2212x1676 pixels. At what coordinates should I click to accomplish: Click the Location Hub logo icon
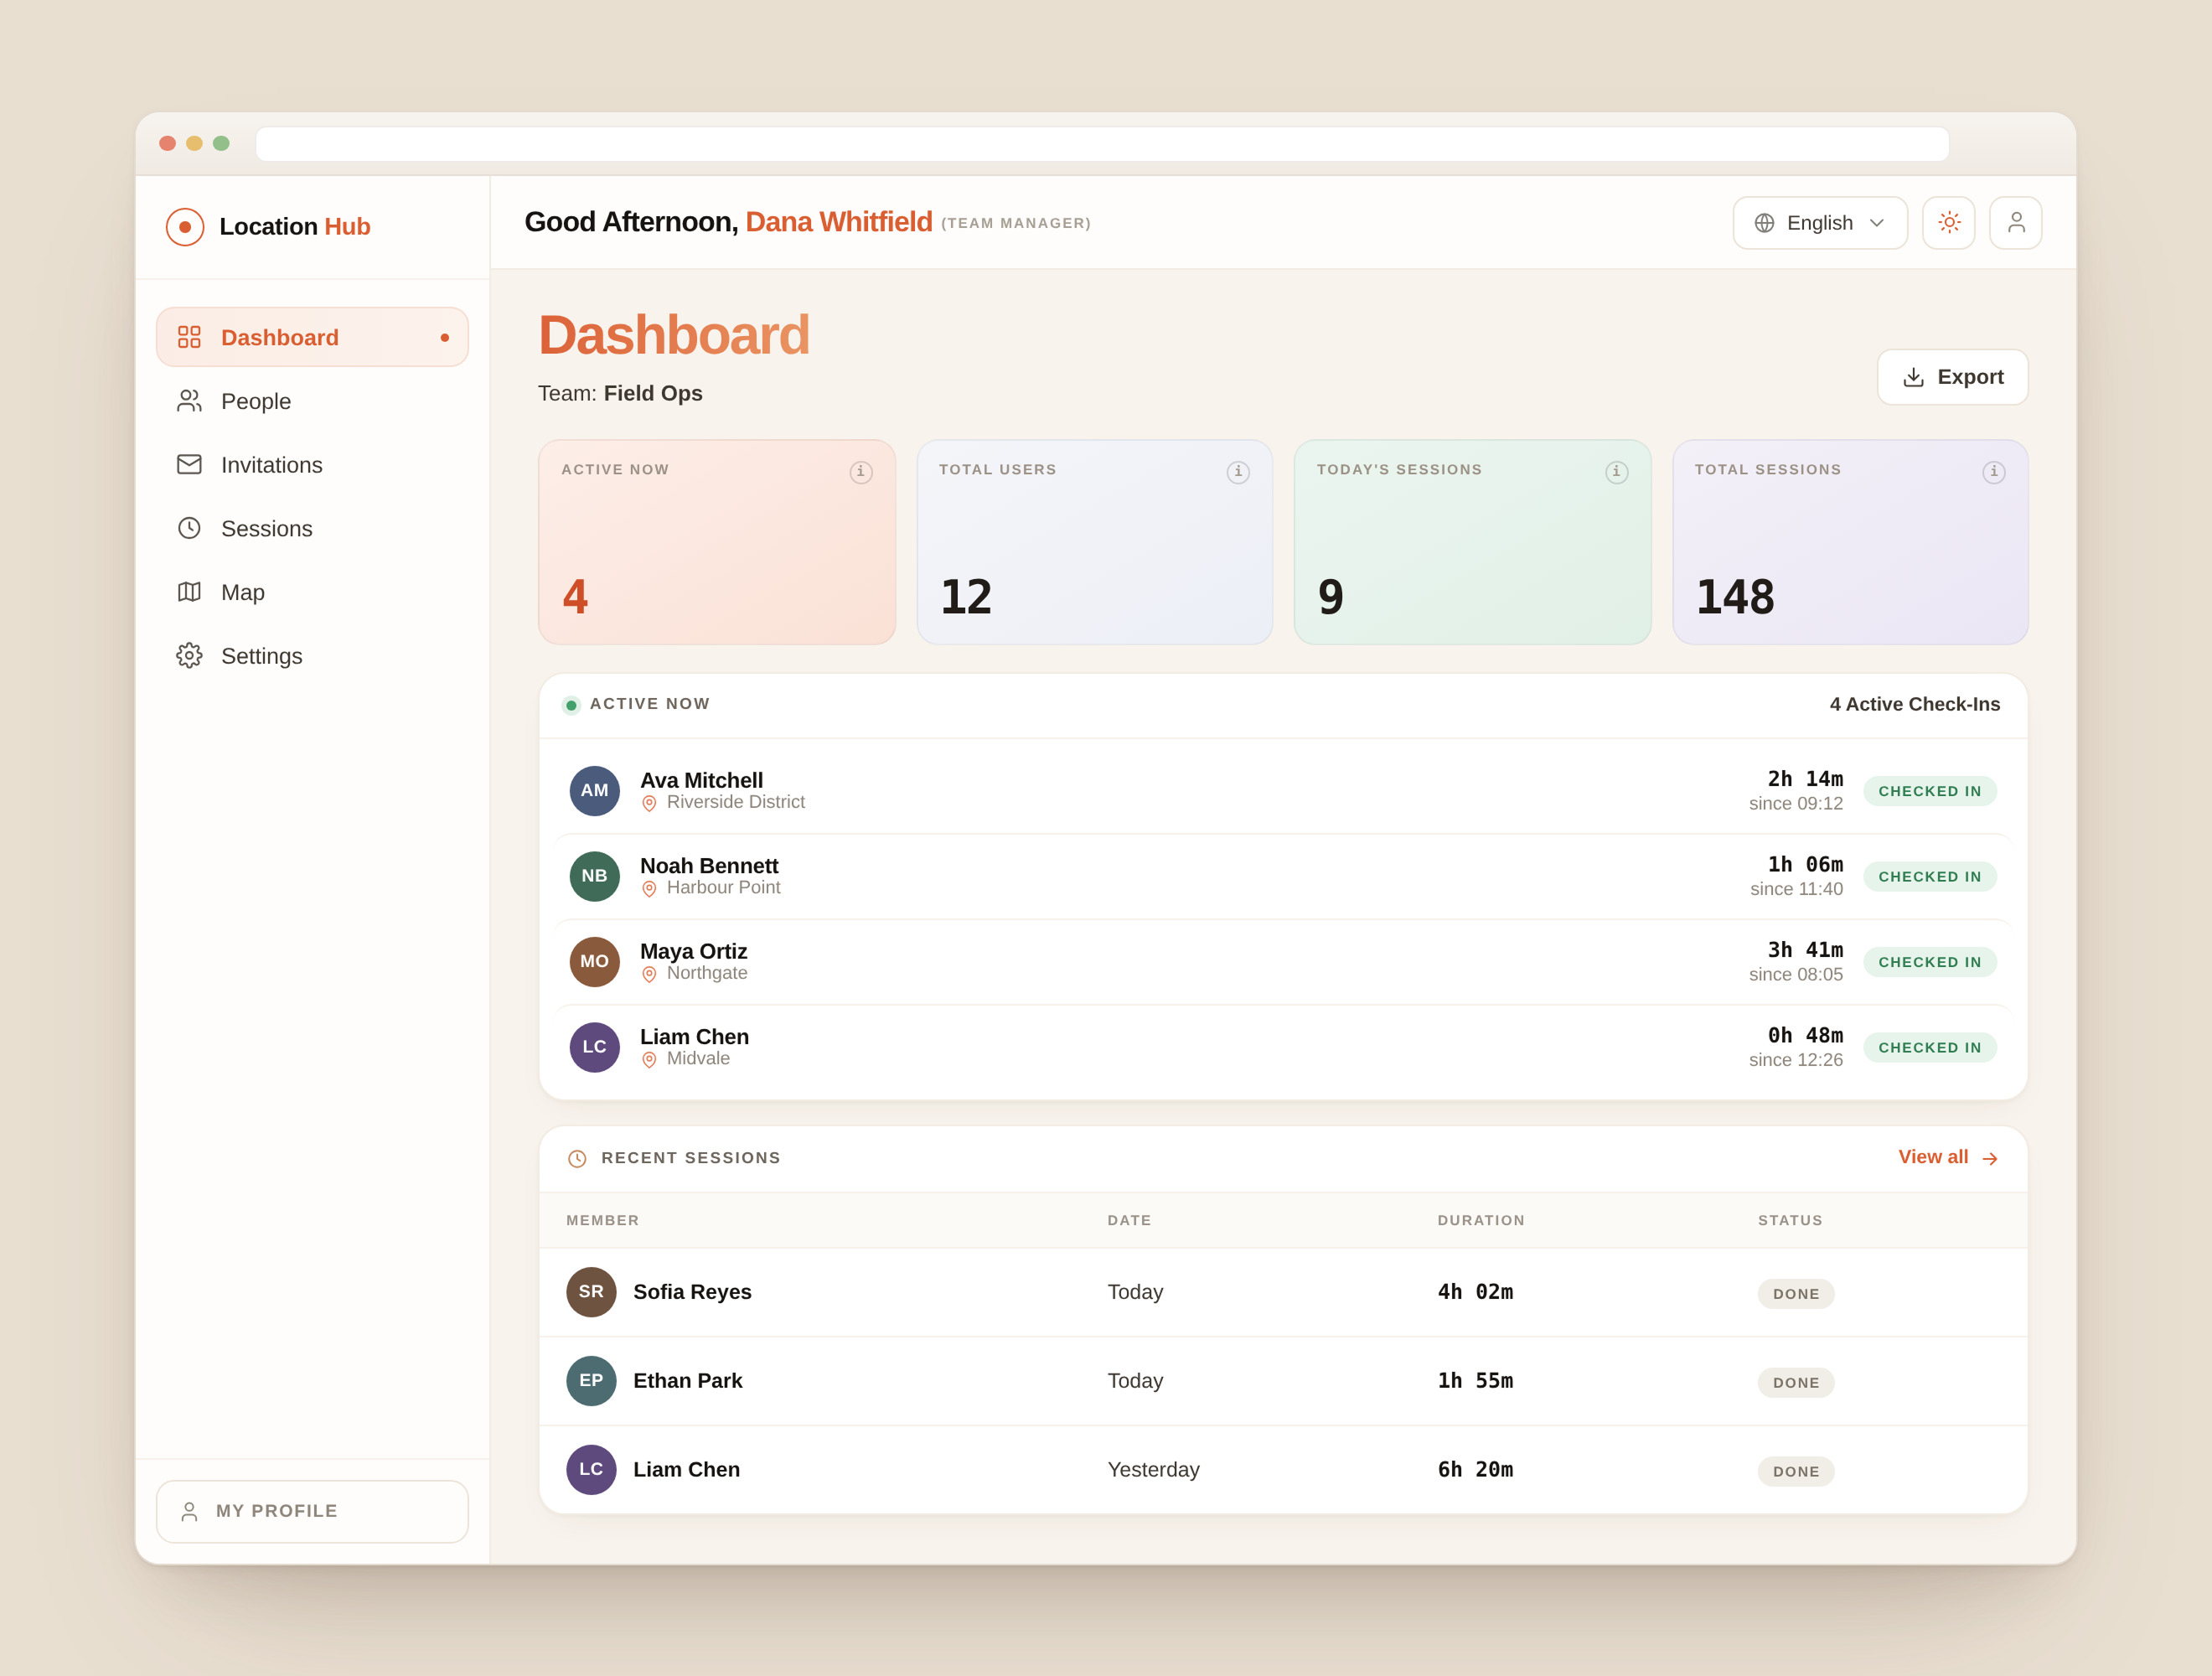pos(185,227)
